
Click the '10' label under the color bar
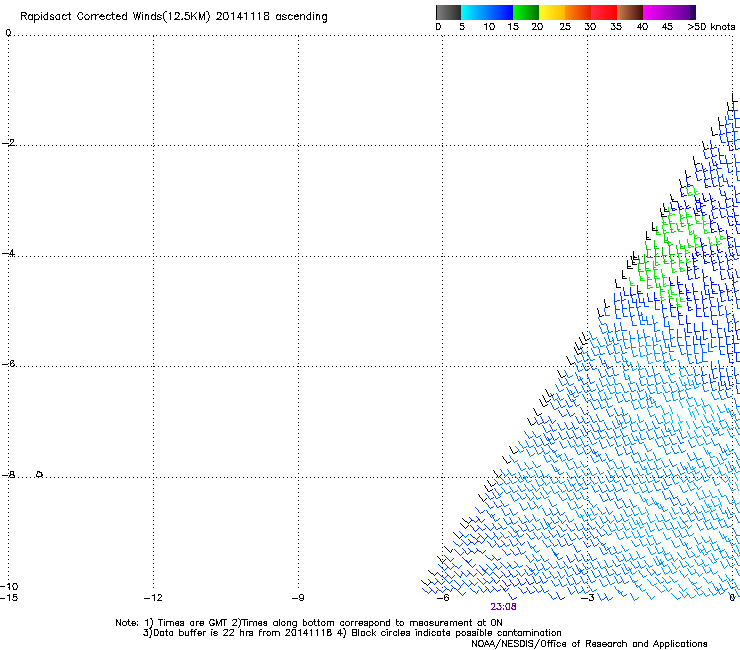tap(489, 27)
